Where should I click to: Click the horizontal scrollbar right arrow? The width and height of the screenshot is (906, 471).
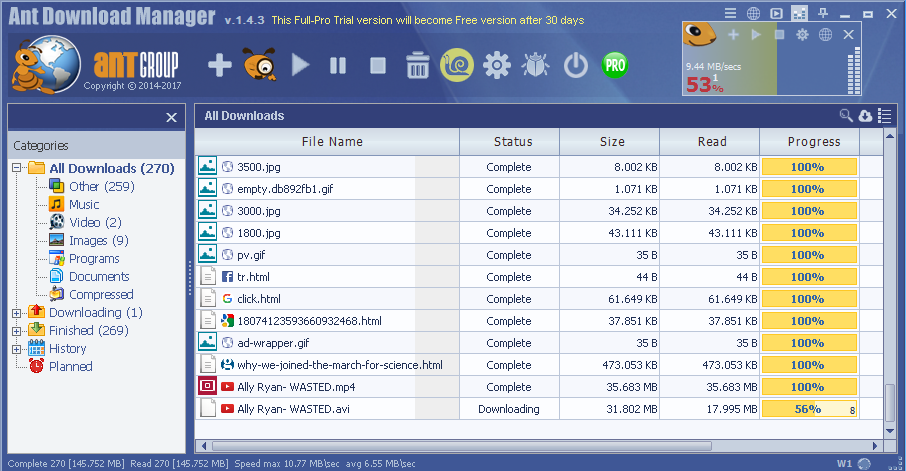[x=875, y=446]
